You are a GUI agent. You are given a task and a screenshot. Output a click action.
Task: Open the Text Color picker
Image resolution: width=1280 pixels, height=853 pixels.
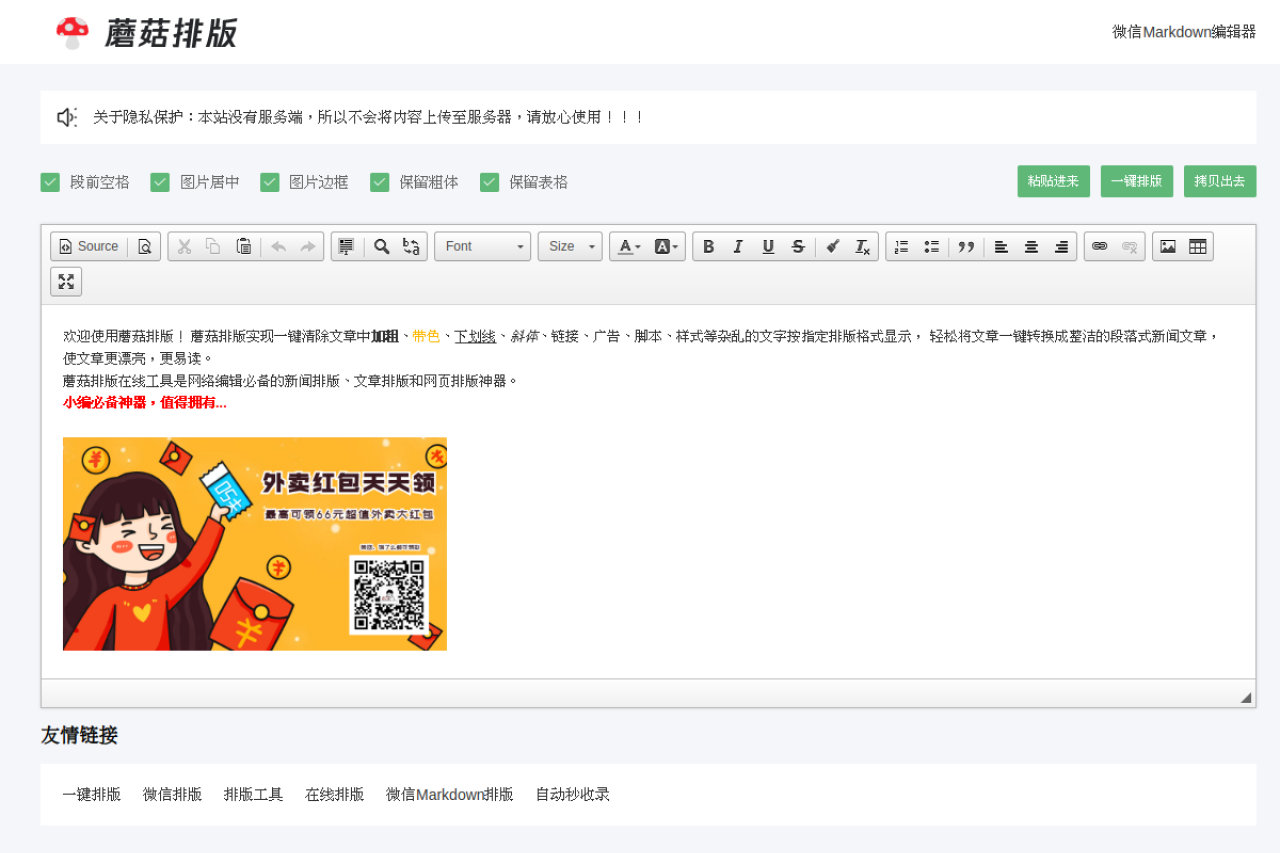[x=629, y=246]
